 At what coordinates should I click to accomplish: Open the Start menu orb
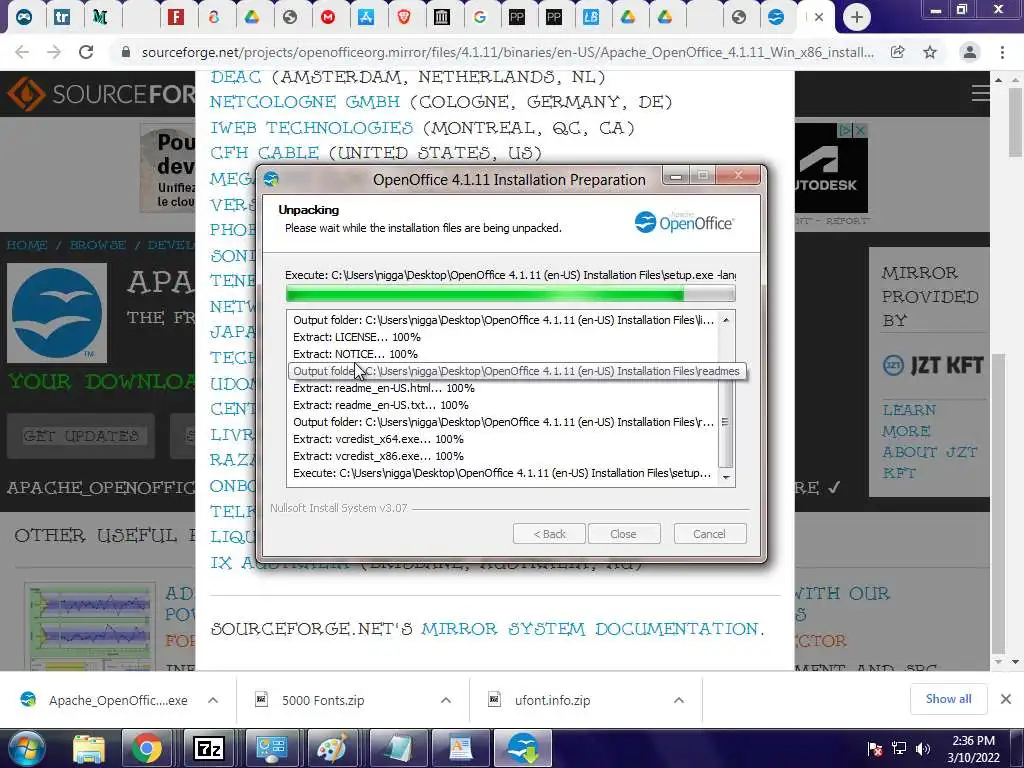click(x=25, y=748)
